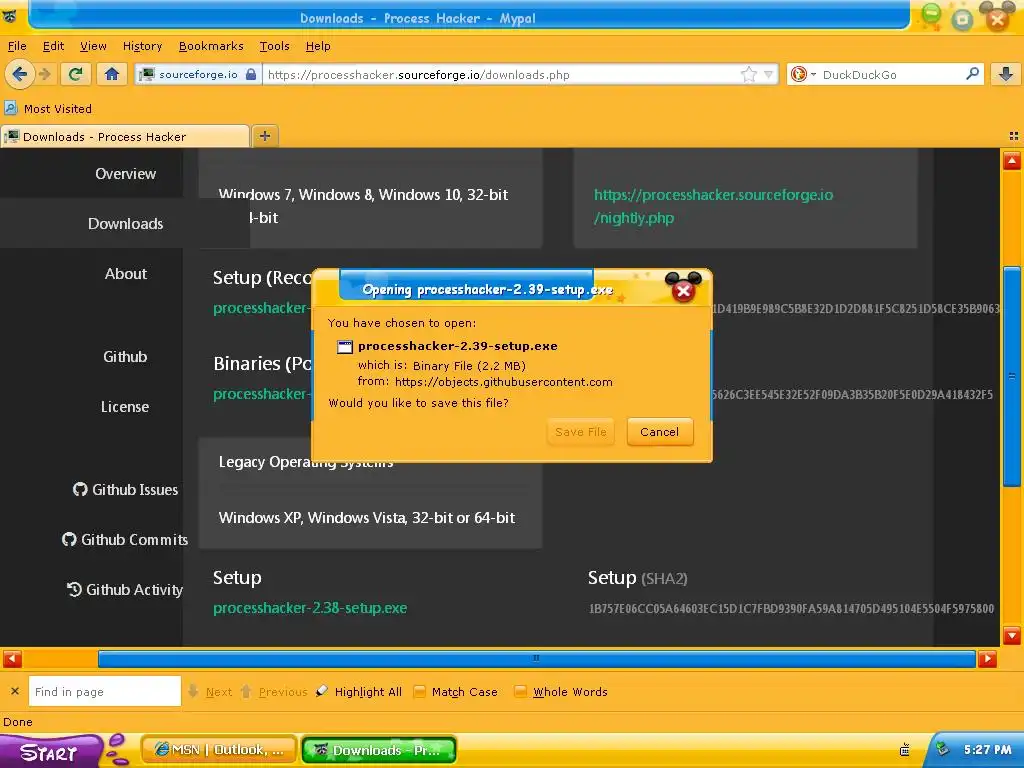This screenshot has height=768, width=1024.
Task: Toggle Highlight All in find bar
Action: 359,692
